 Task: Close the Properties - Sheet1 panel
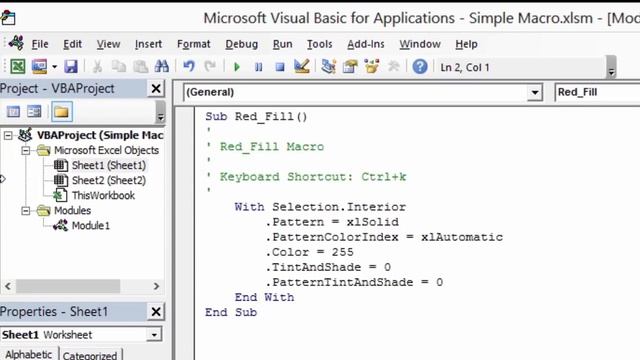pos(156,312)
